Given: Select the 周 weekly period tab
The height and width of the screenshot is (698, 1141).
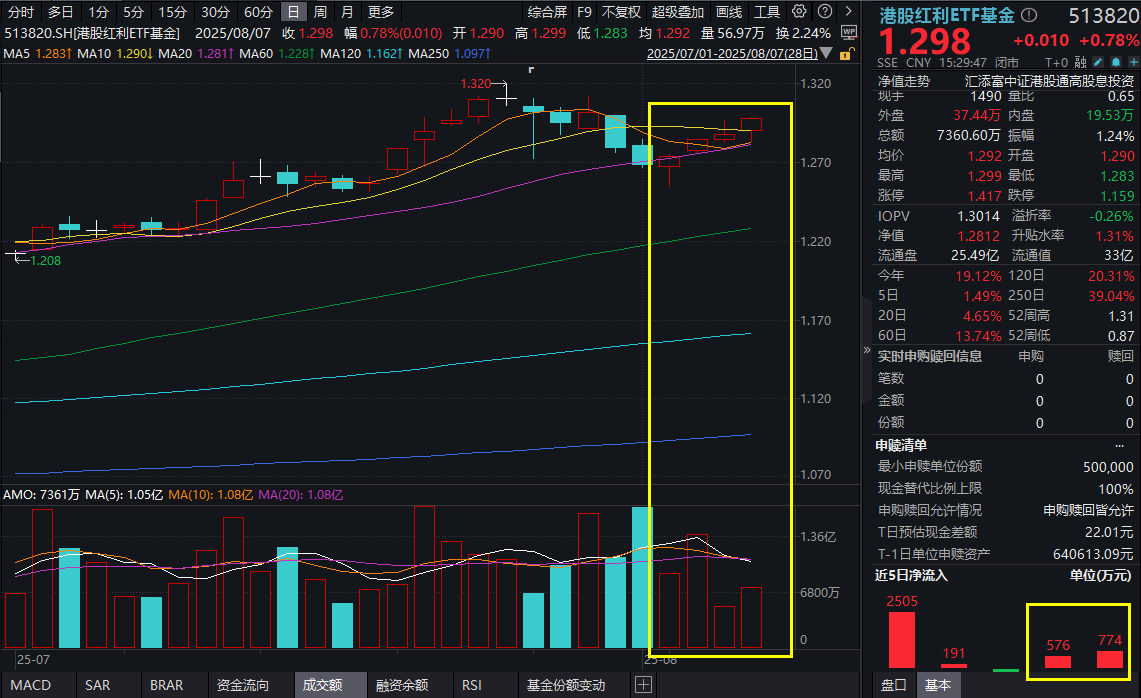Looking at the screenshot, I should pyautogui.click(x=320, y=12).
